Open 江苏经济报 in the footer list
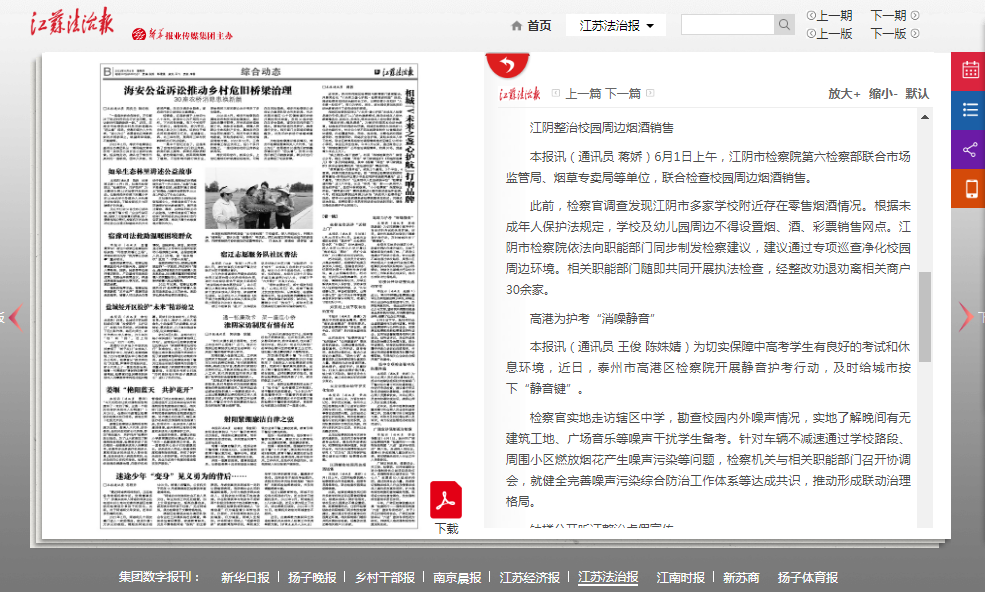 [x=530, y=578]
